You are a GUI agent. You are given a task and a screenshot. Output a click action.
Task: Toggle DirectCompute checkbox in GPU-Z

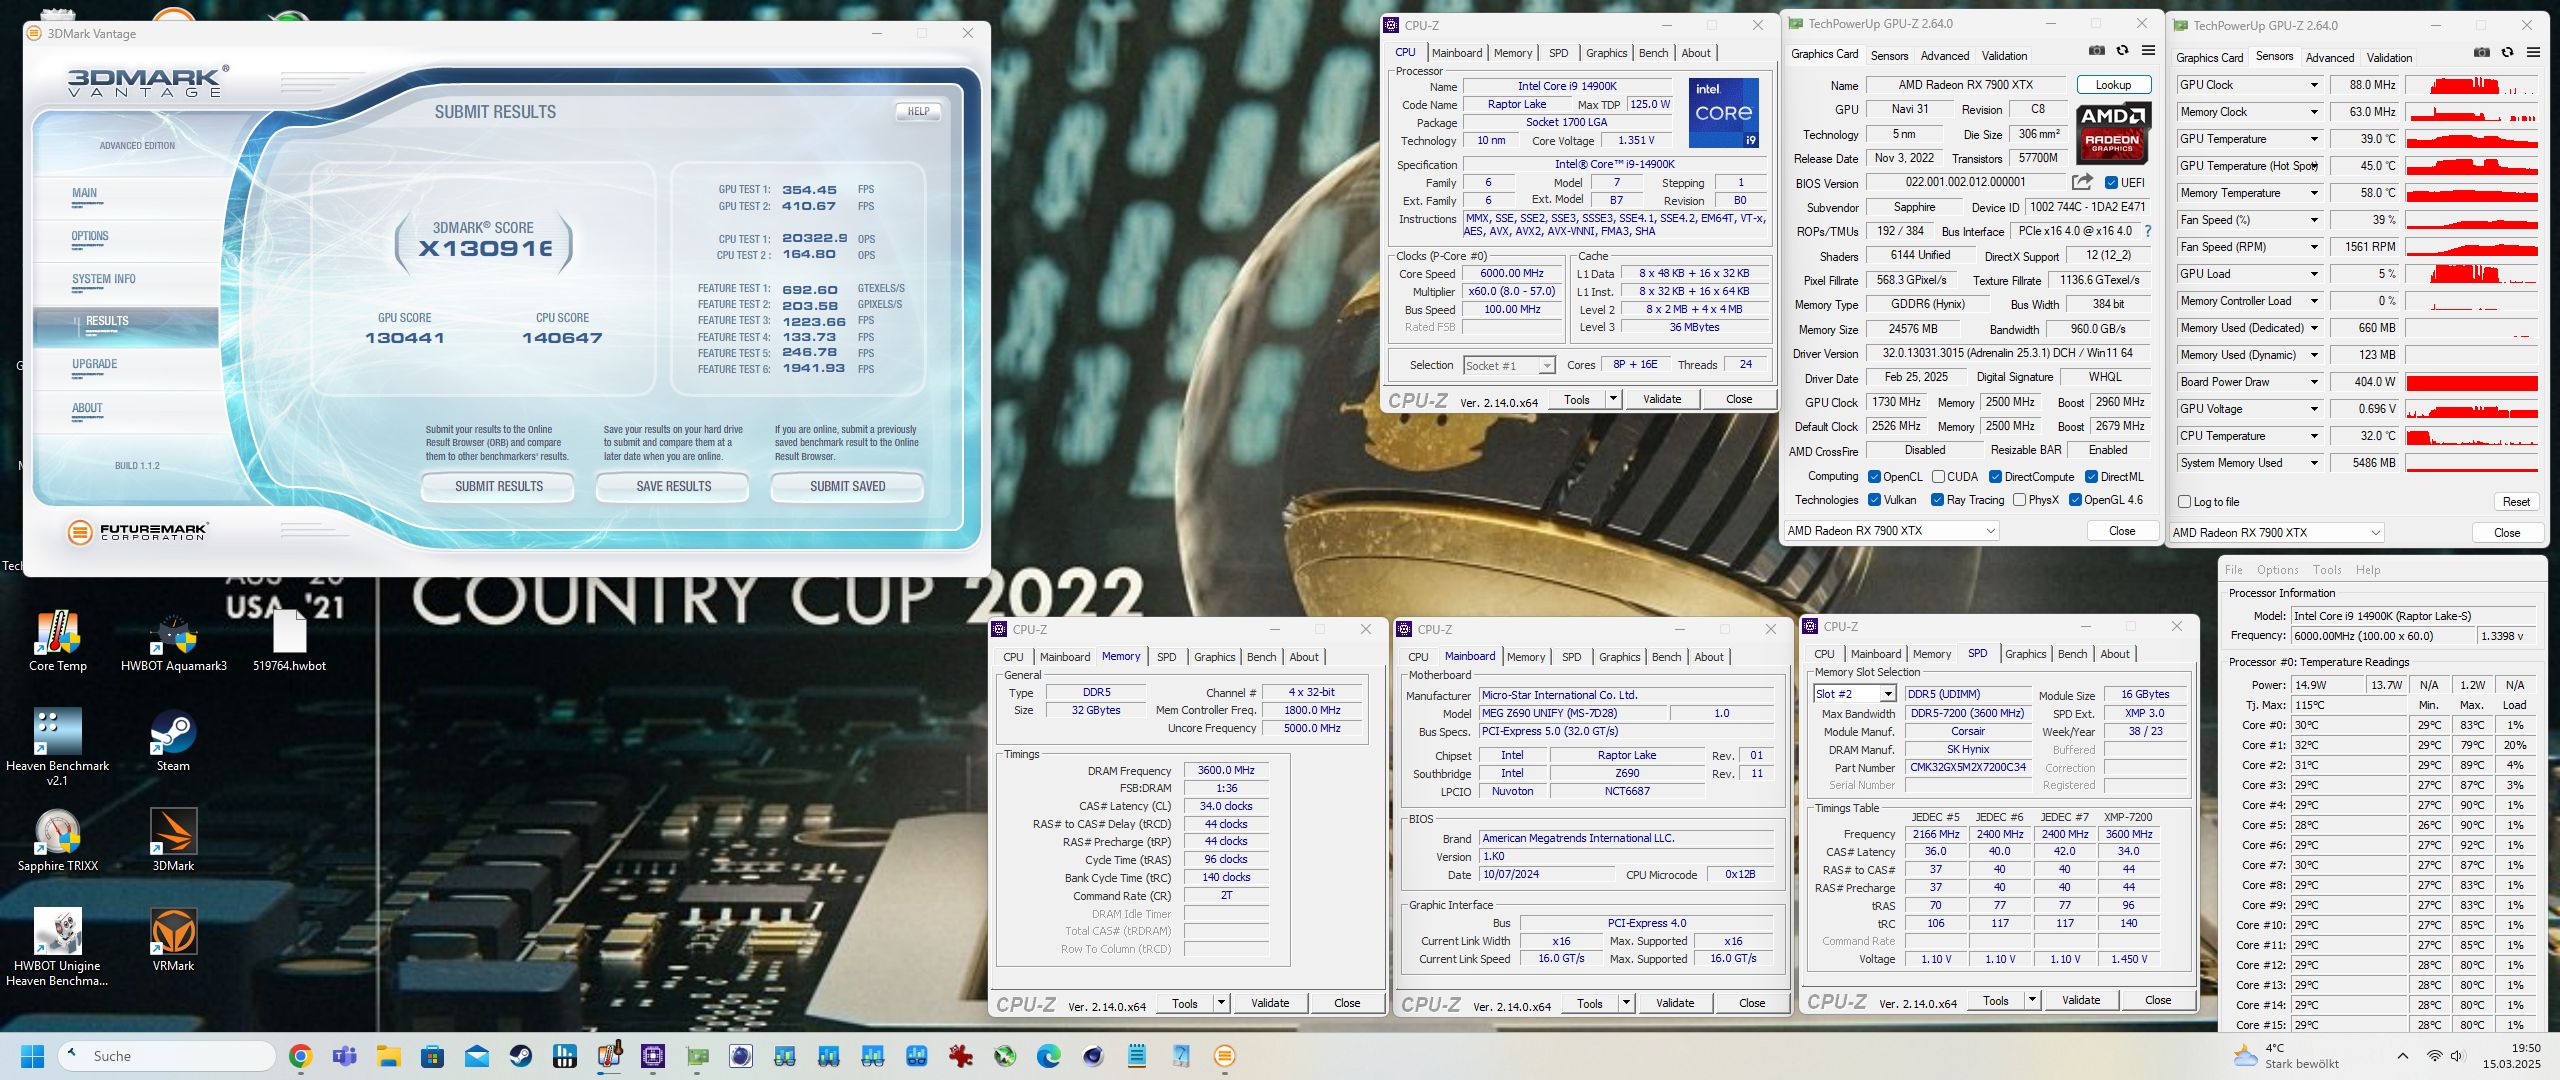coord(1995,477)
